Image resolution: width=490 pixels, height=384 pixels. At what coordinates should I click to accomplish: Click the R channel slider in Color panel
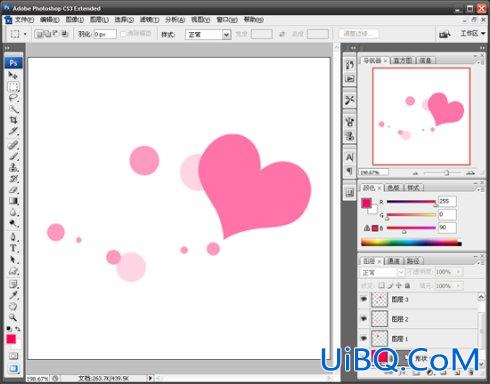coord(411,202)
